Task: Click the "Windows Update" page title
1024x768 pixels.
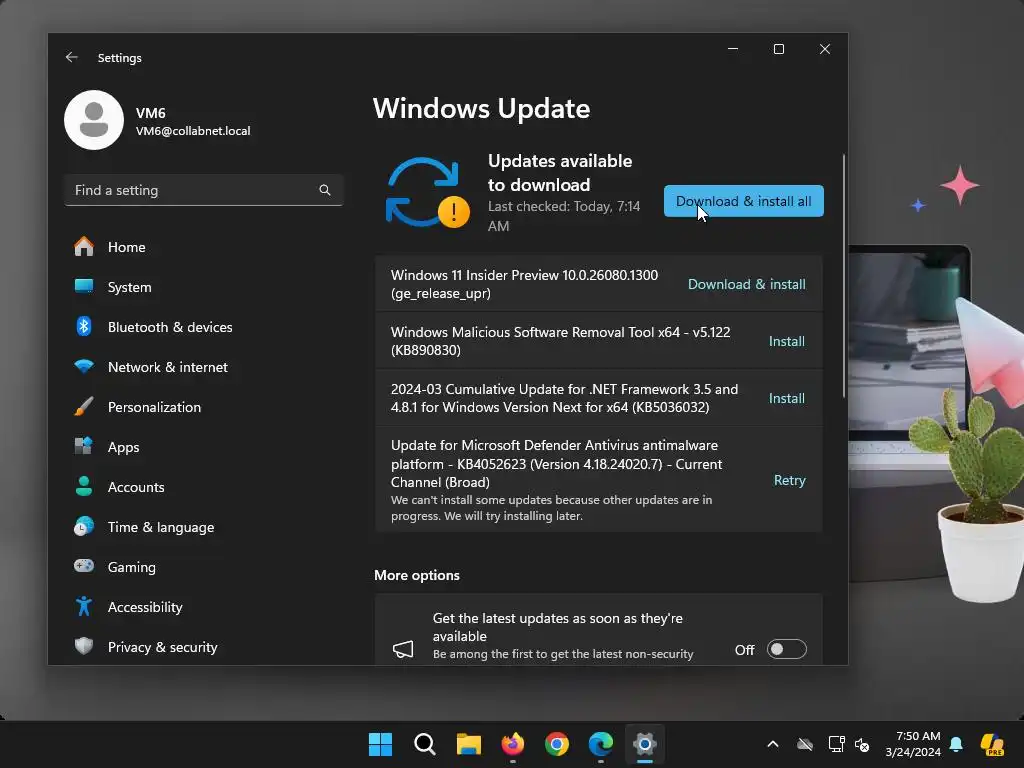Action: 481,108
